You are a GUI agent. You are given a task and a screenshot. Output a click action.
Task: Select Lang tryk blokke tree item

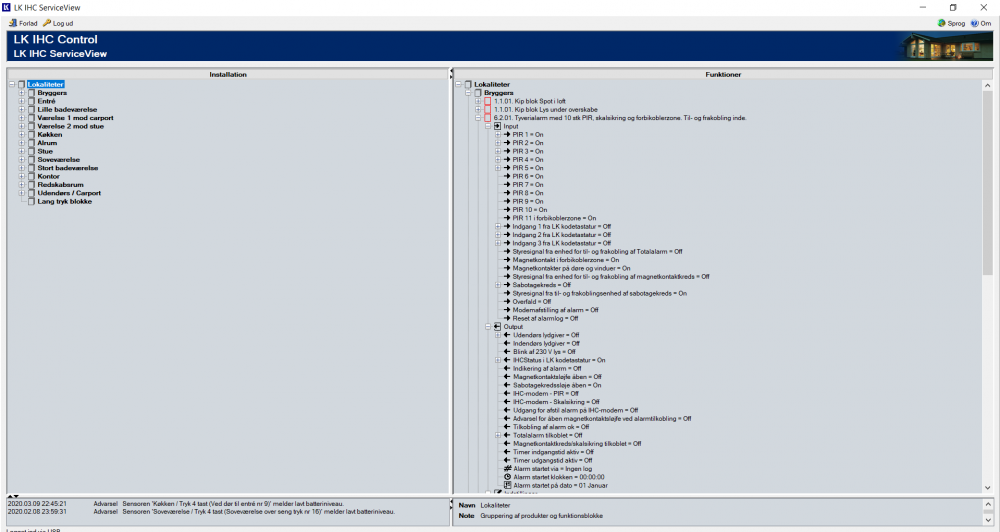pos(66,201)
